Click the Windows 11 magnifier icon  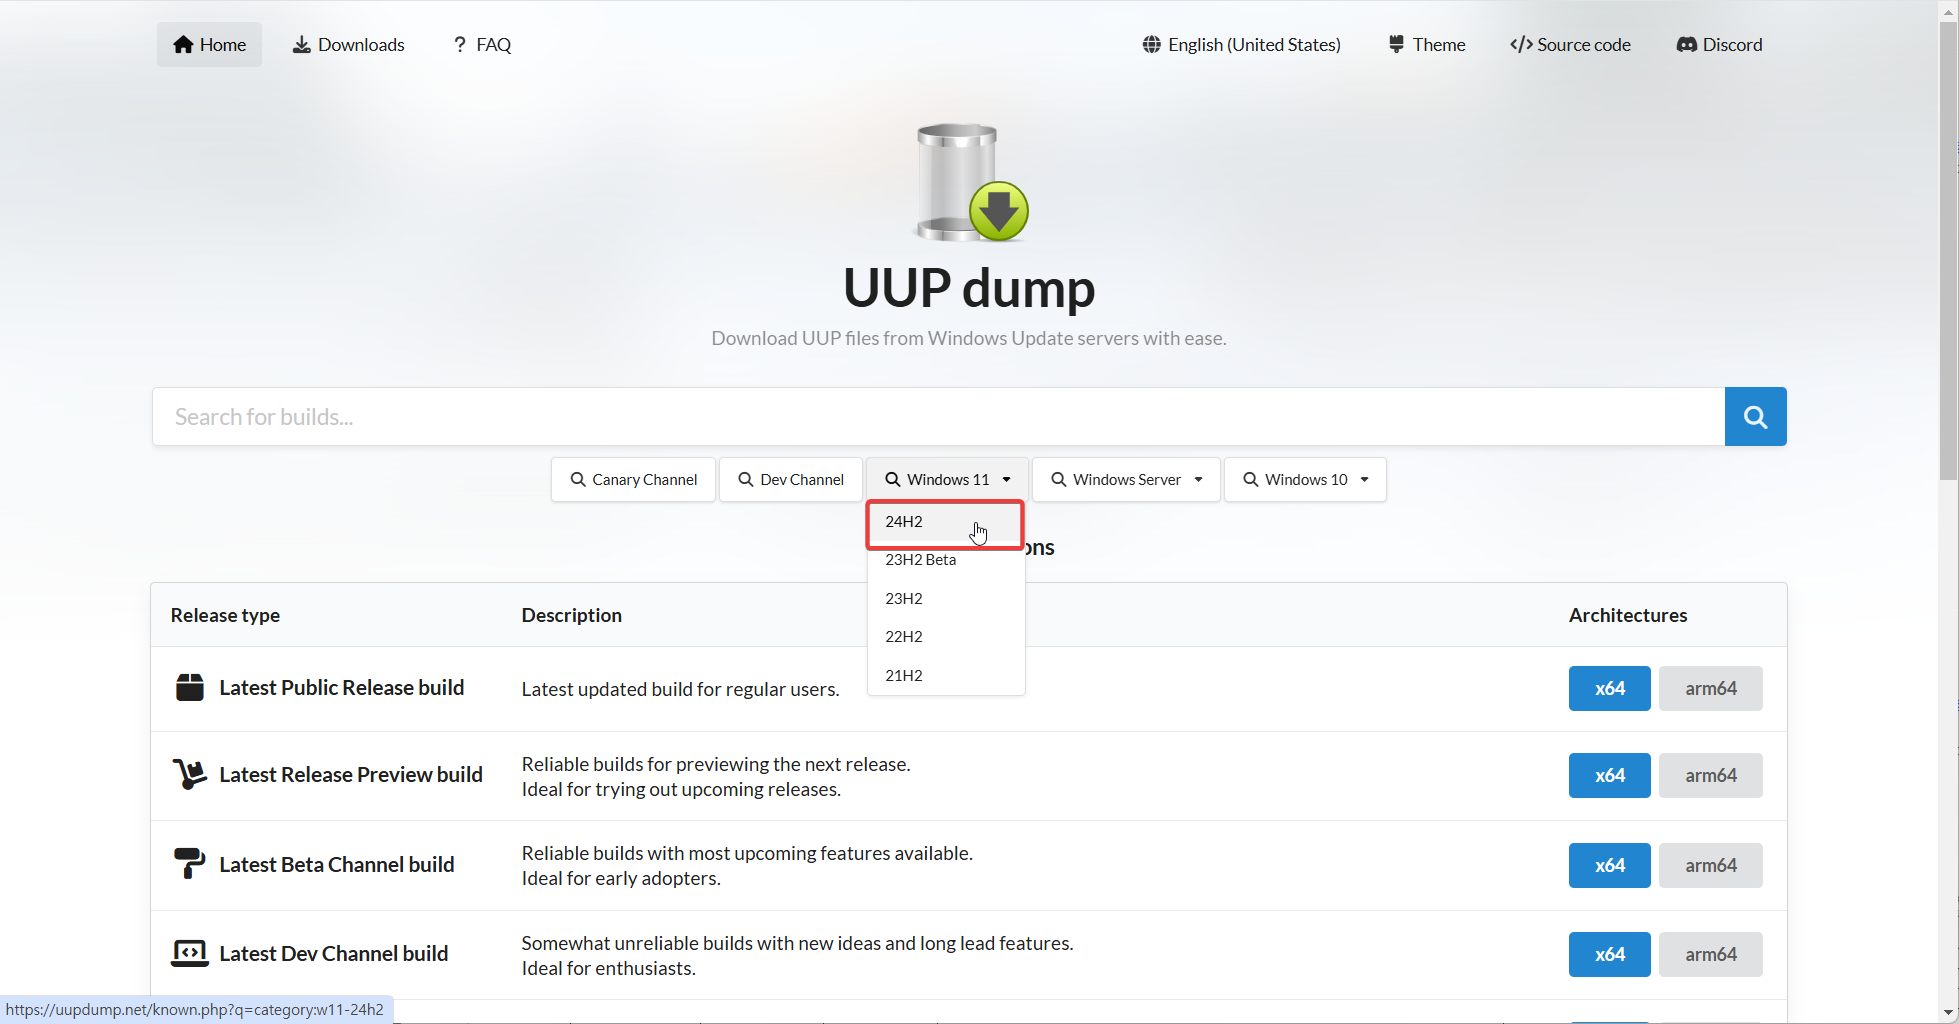pyautogui.click(x=893, y=480)
